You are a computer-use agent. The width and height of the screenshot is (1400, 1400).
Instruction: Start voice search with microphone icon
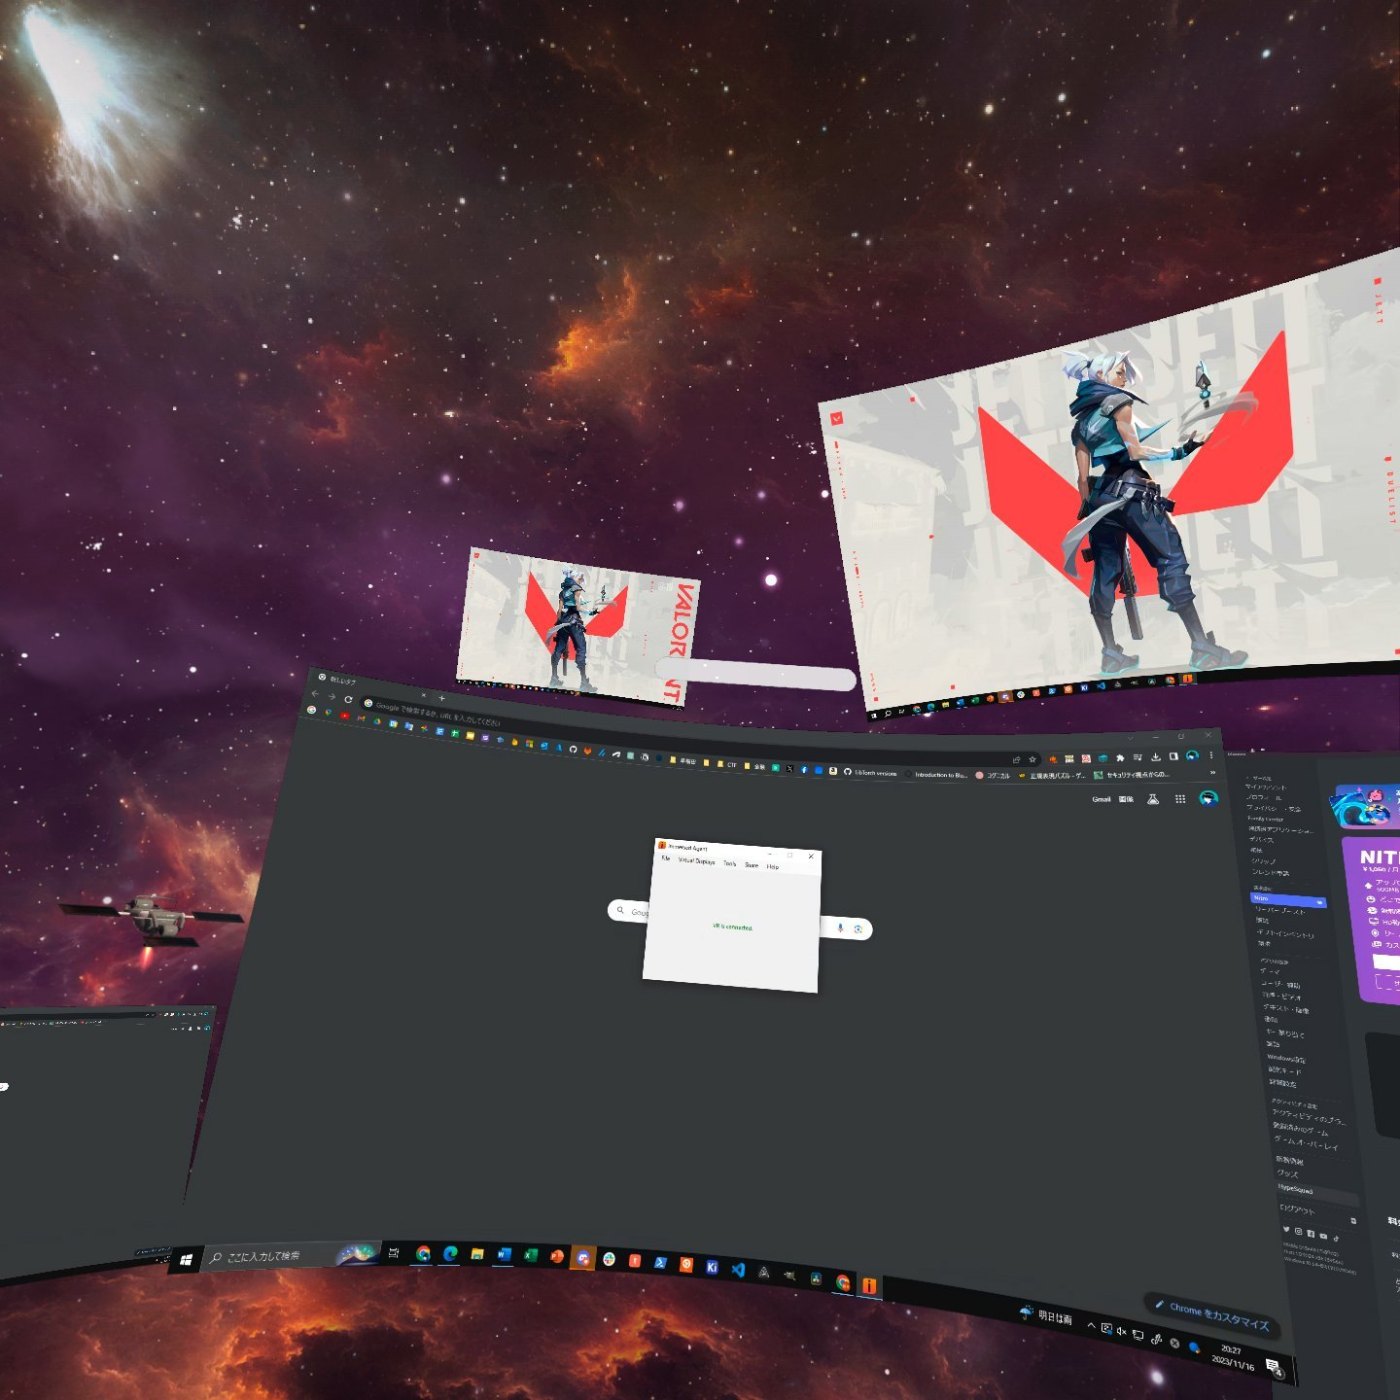pos(840,927)
